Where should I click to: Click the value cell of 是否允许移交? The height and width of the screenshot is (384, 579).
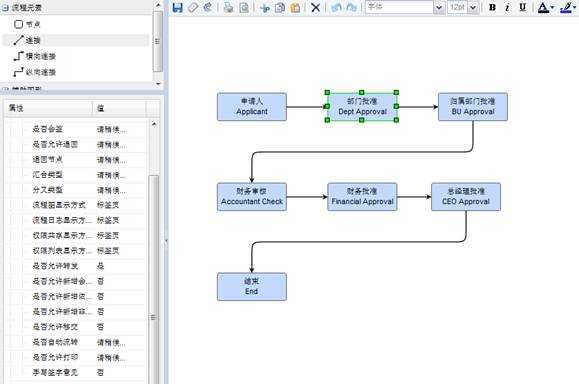(120, 327)
